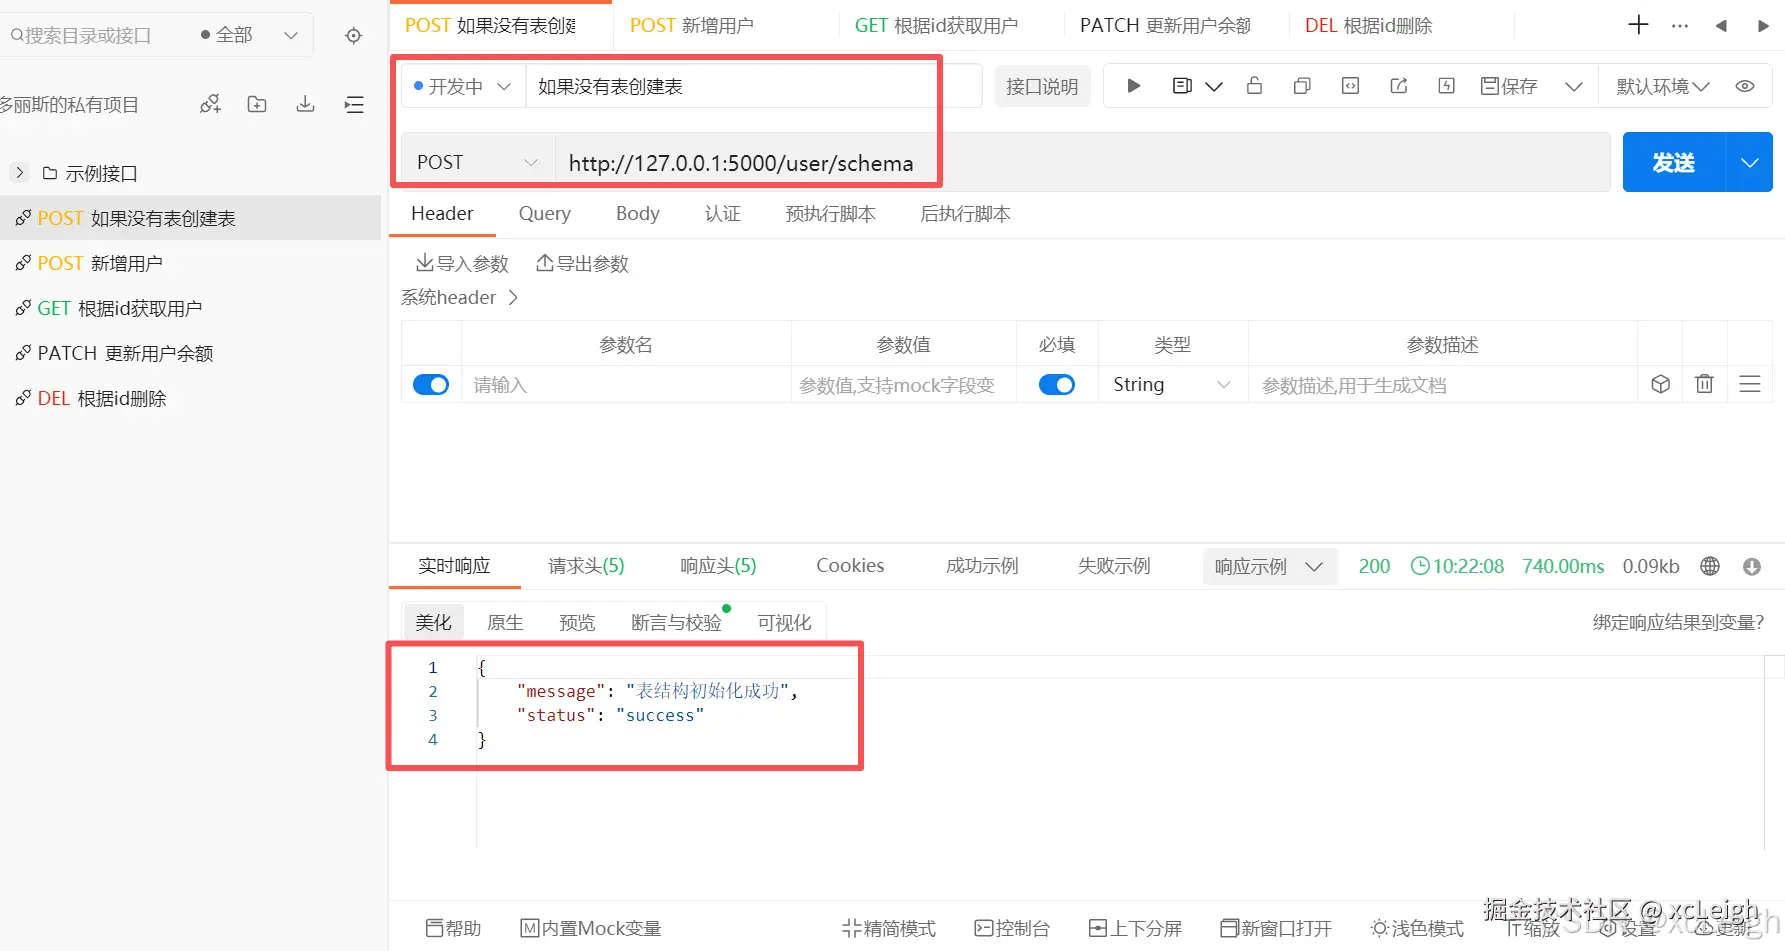Toggle the first parameter row switch
This screenshot has width=1785, height=951.
(x=430, y=384)
